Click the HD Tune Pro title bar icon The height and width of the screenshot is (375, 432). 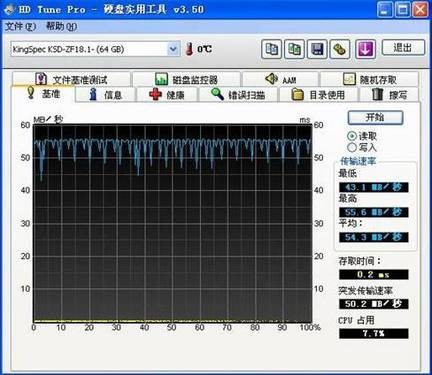(9, 9)
